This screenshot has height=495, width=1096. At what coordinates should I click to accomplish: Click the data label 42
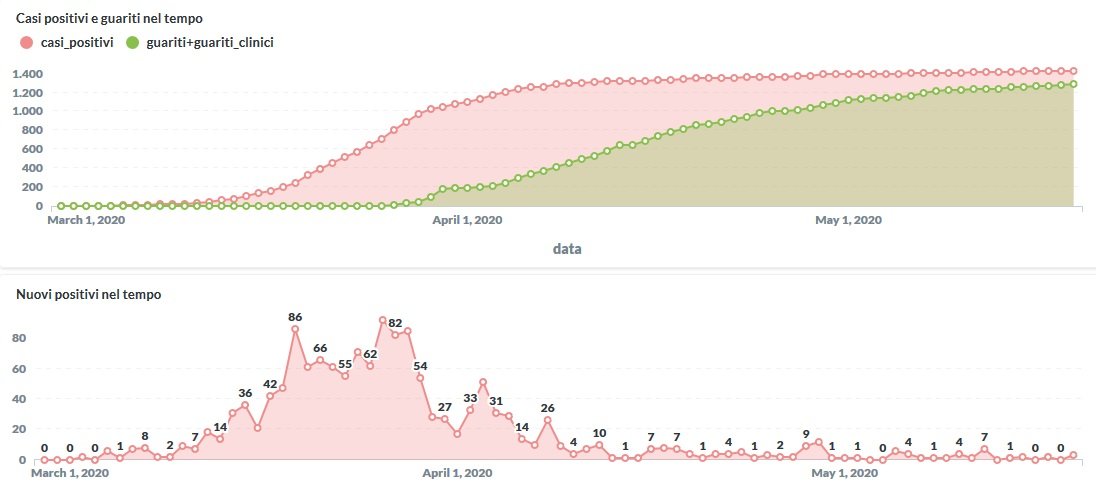(270, 384)
